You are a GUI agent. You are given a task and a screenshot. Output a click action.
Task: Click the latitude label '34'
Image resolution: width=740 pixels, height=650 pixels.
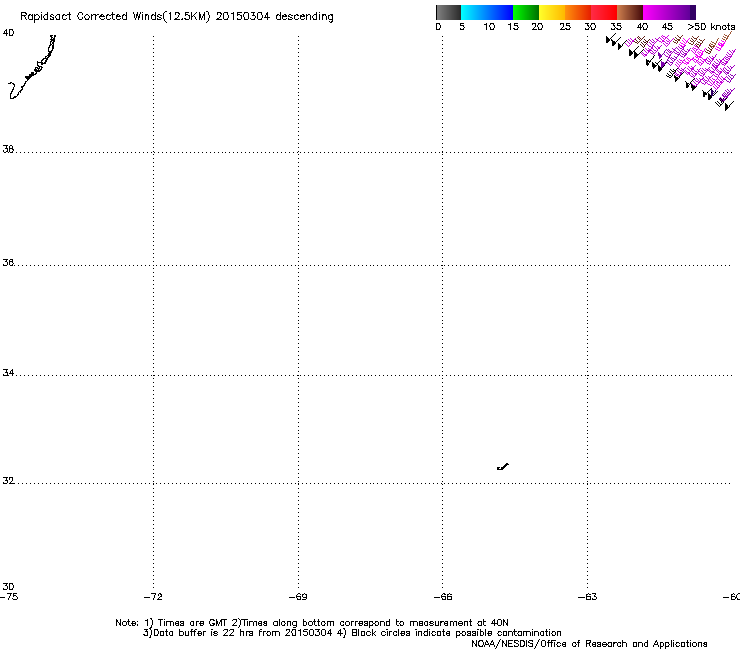(x=8, y=373)
